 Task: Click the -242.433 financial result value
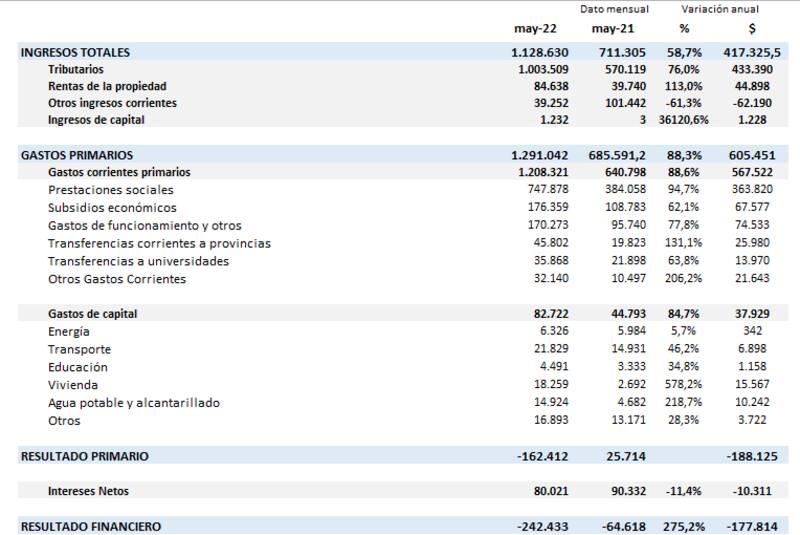pyautogui.click(x=541, y=526)
